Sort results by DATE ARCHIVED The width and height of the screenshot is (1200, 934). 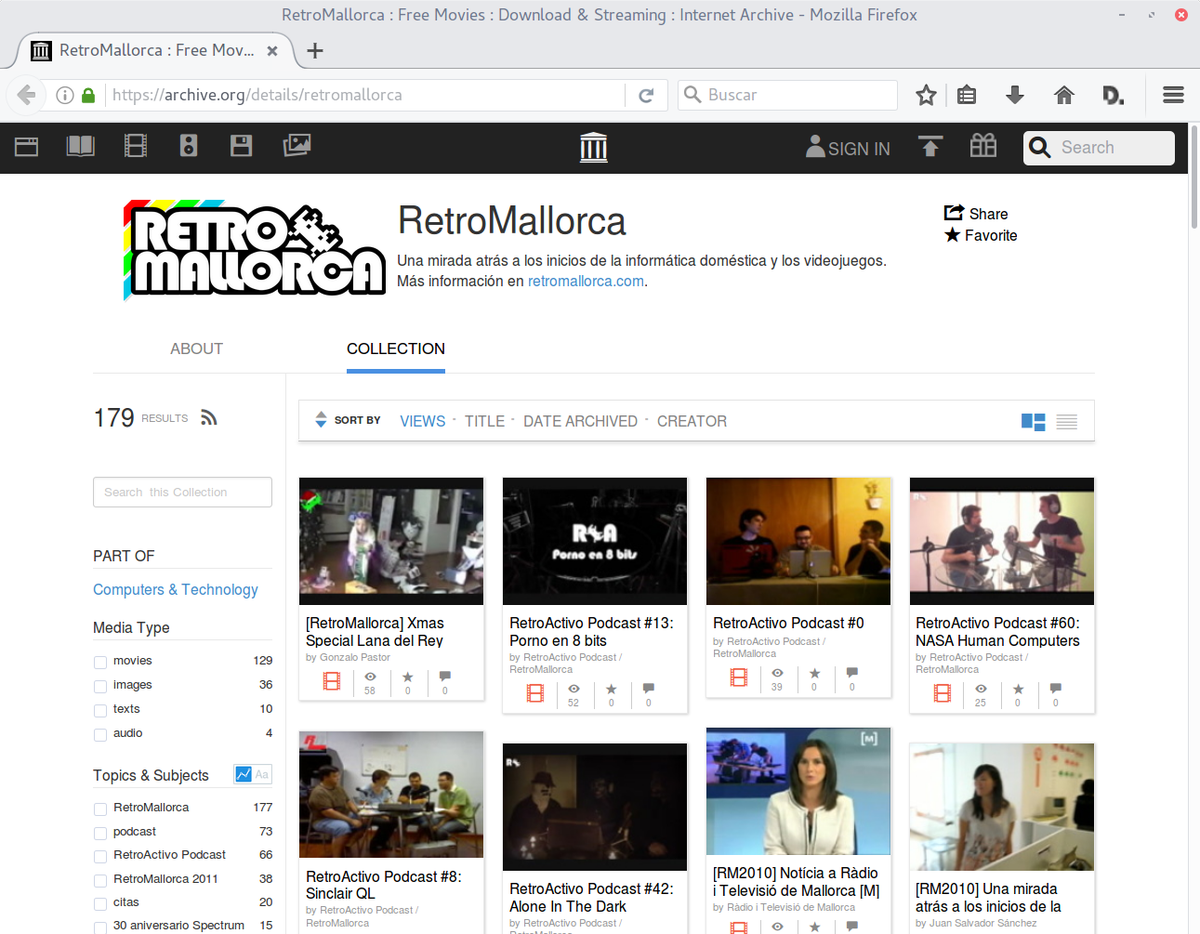[x=580, y=421]
